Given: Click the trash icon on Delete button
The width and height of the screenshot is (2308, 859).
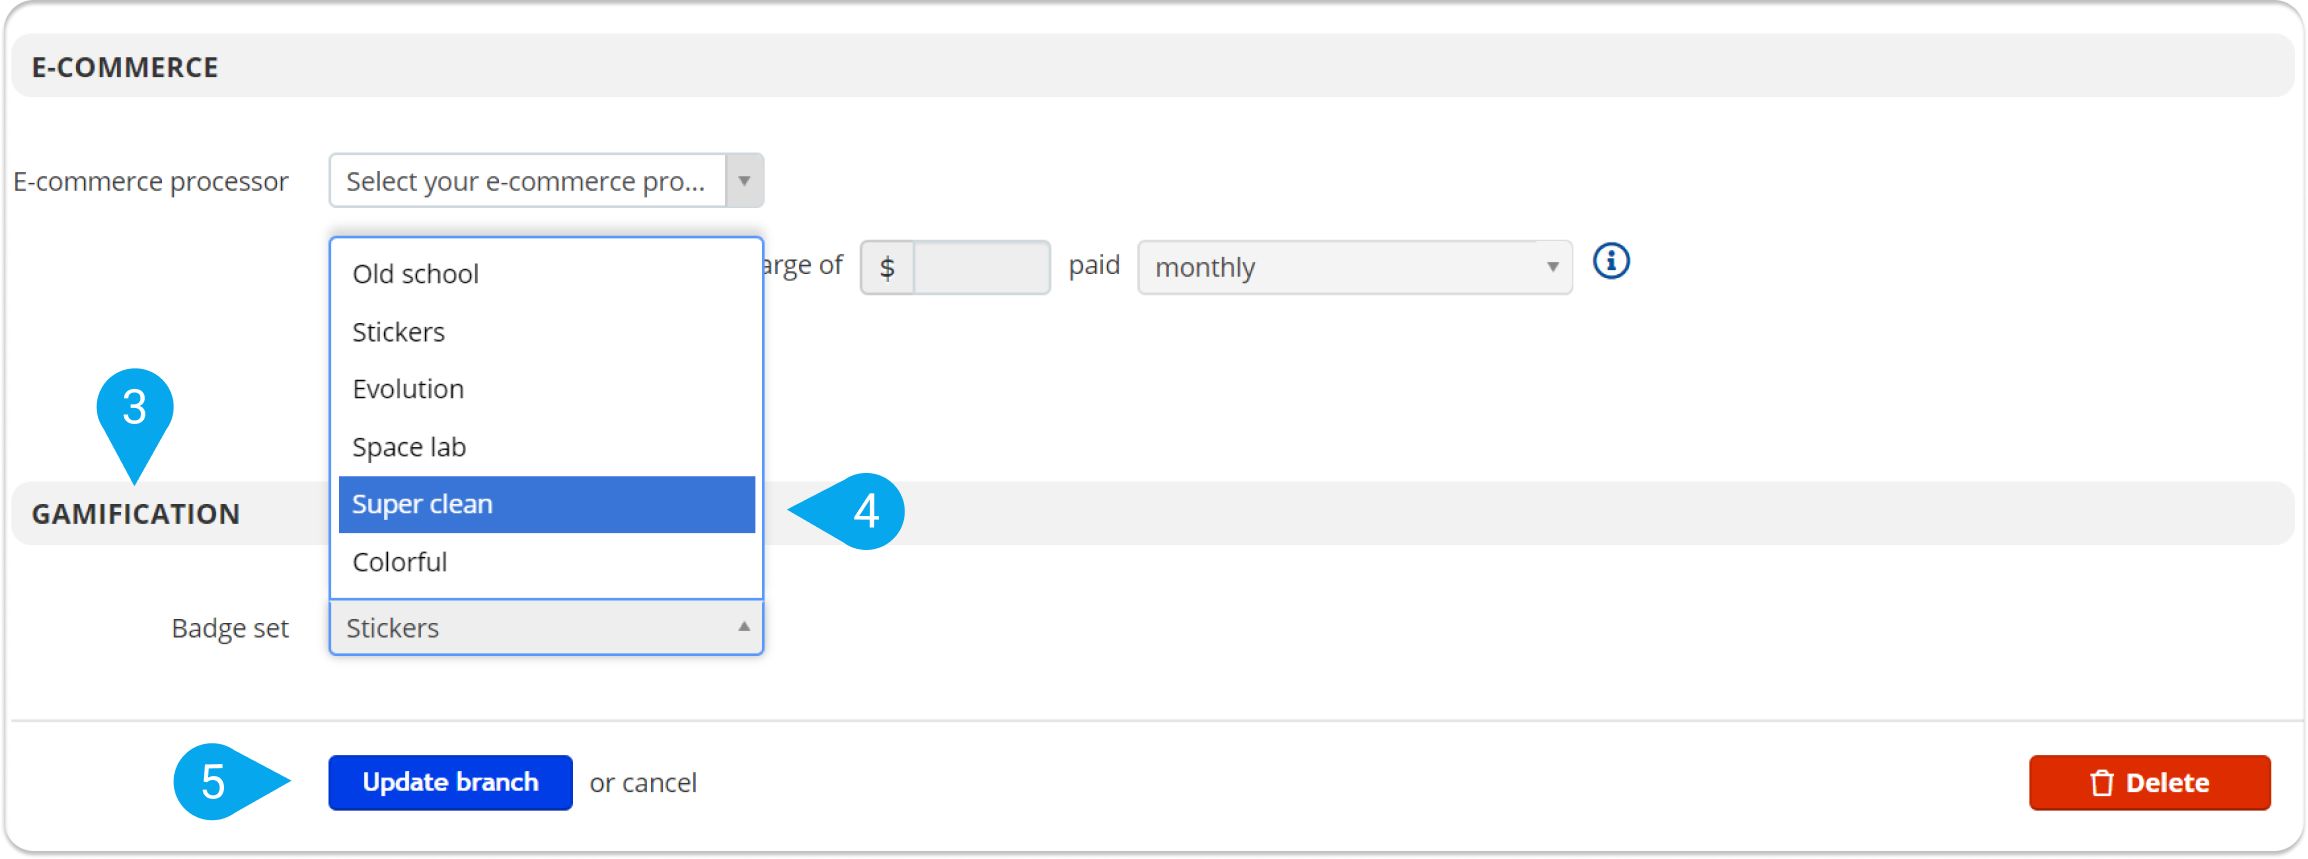Looking at the screenshot, I should pos(2101,783).
